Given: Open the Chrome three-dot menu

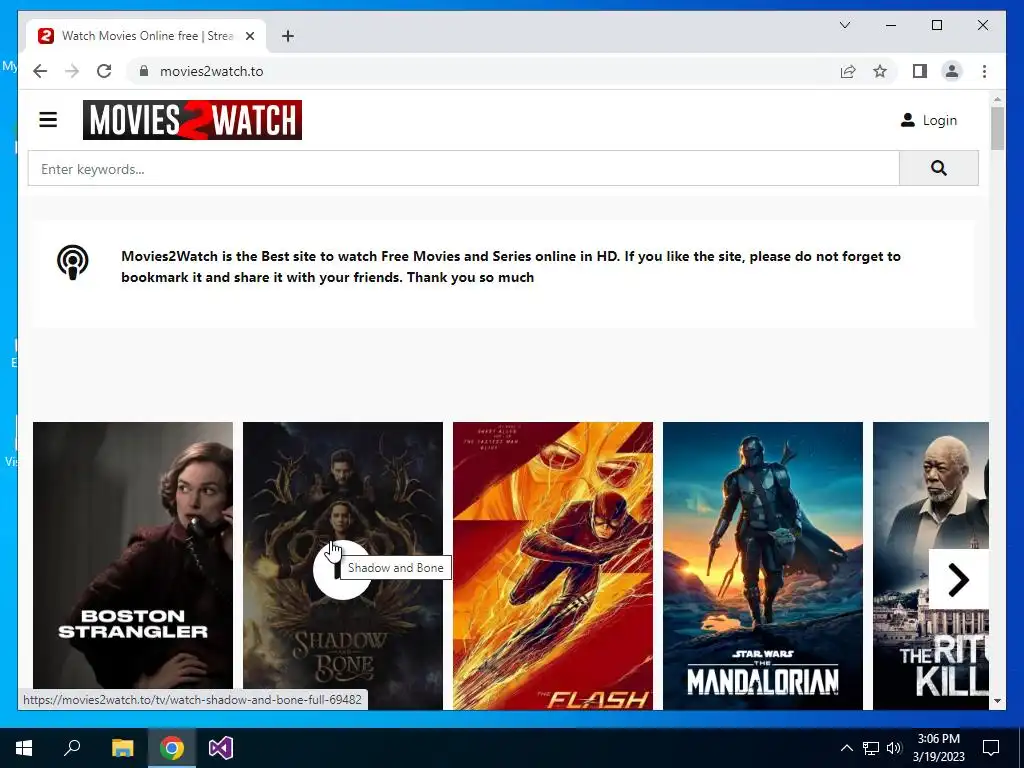Looking at the screenshot, I should coord(984,71).
